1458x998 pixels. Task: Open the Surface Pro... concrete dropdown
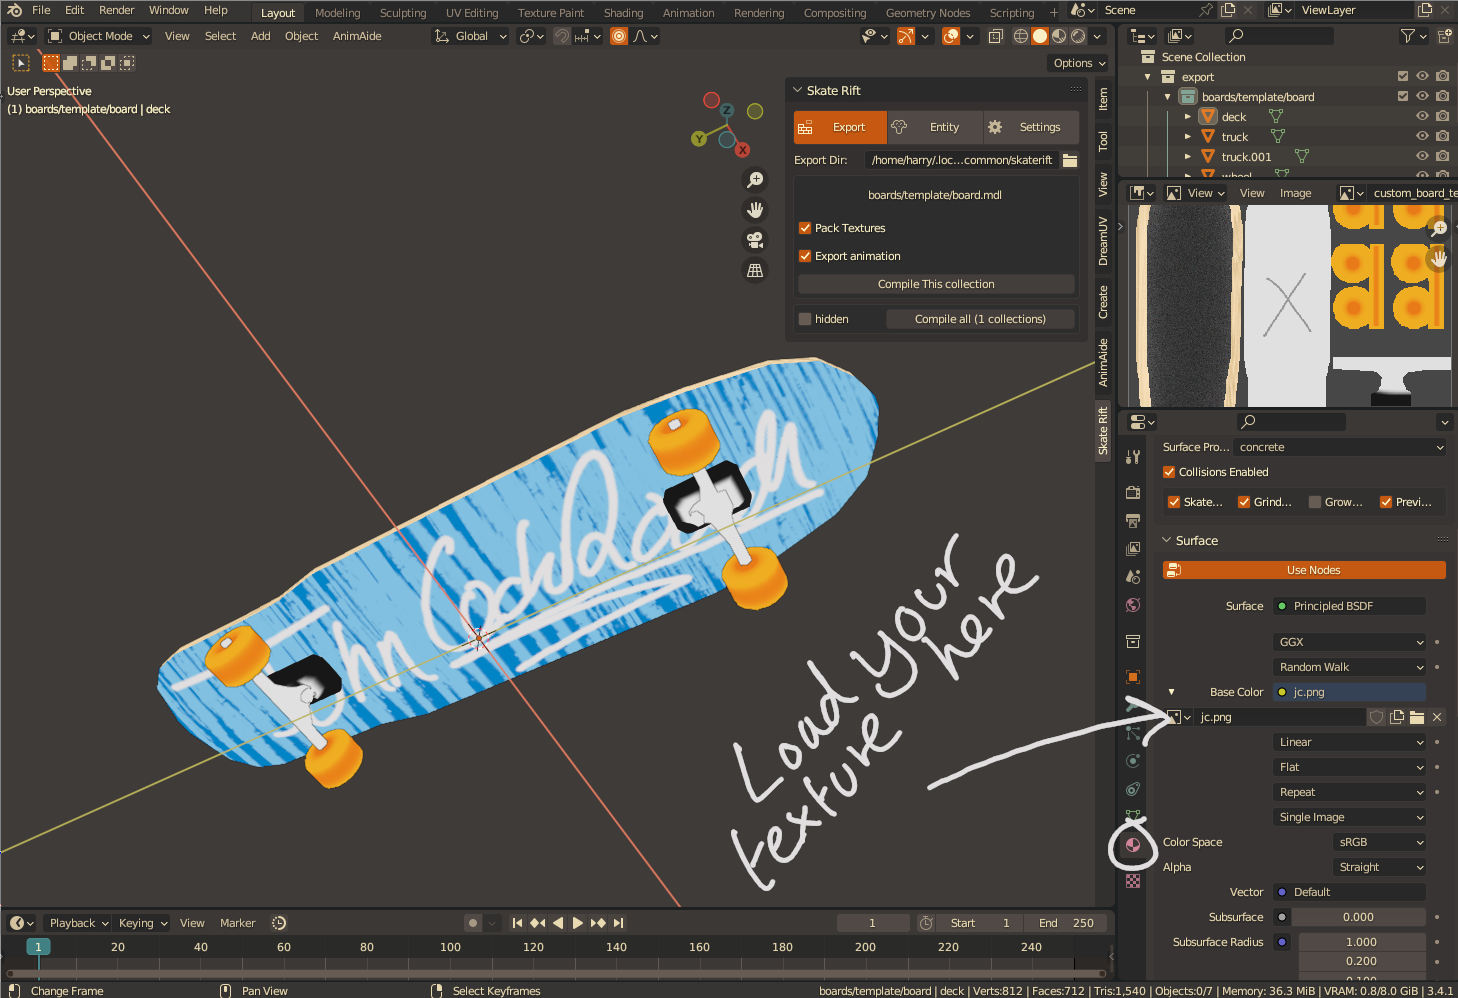(1341, 447)
